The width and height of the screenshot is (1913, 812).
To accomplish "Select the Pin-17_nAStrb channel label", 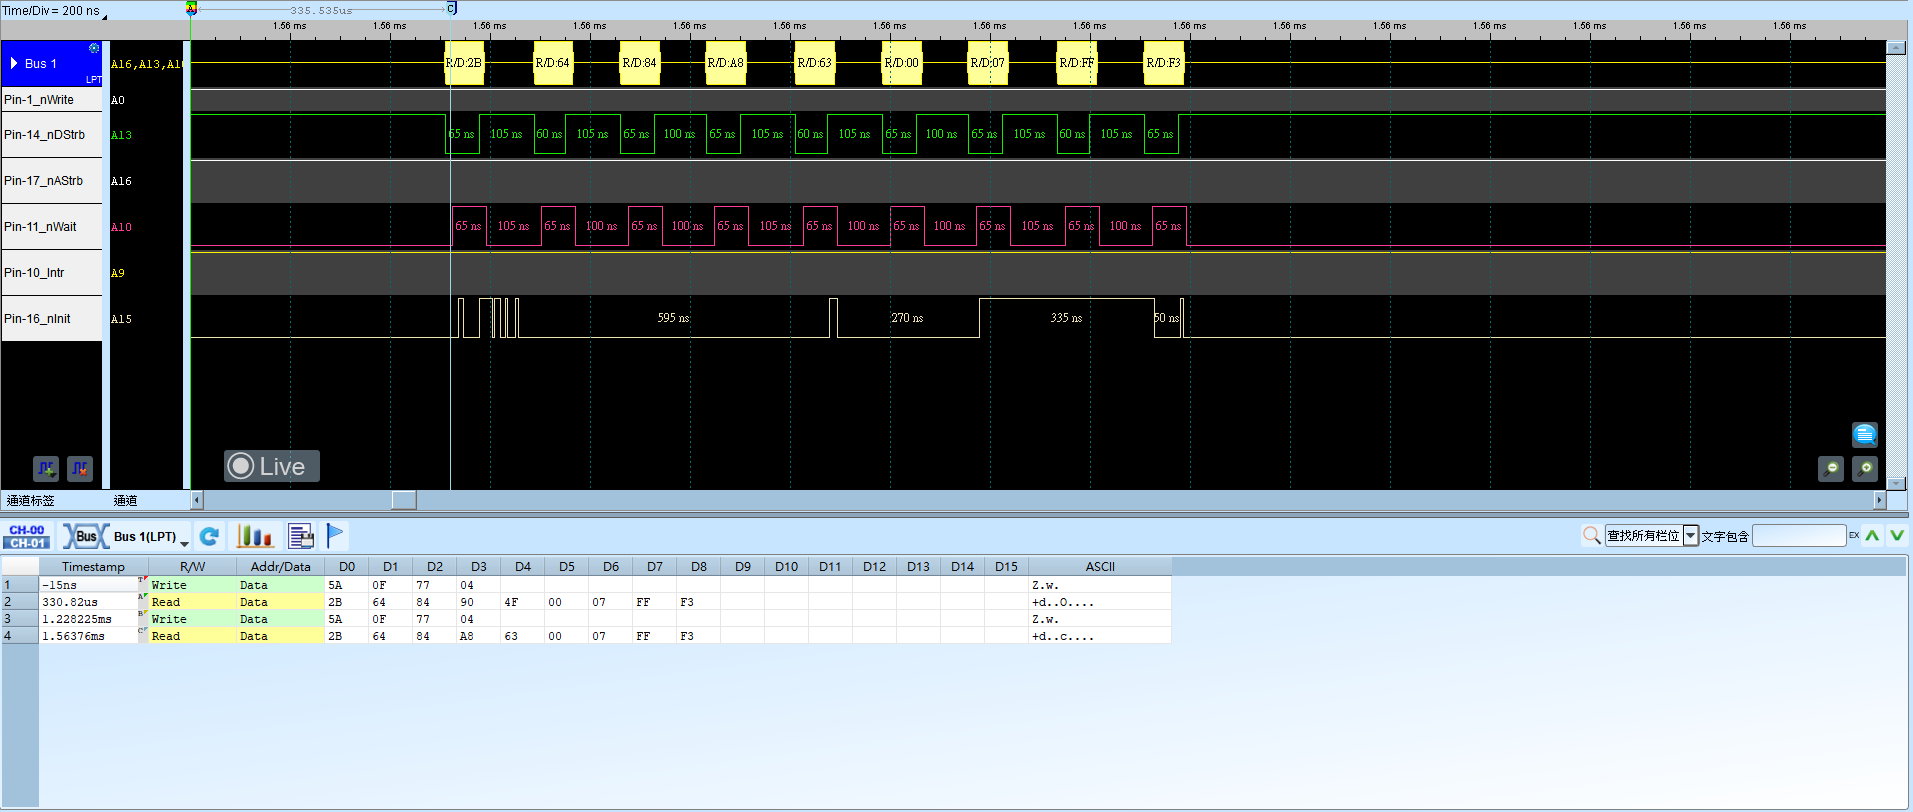I will click(52, 181).
